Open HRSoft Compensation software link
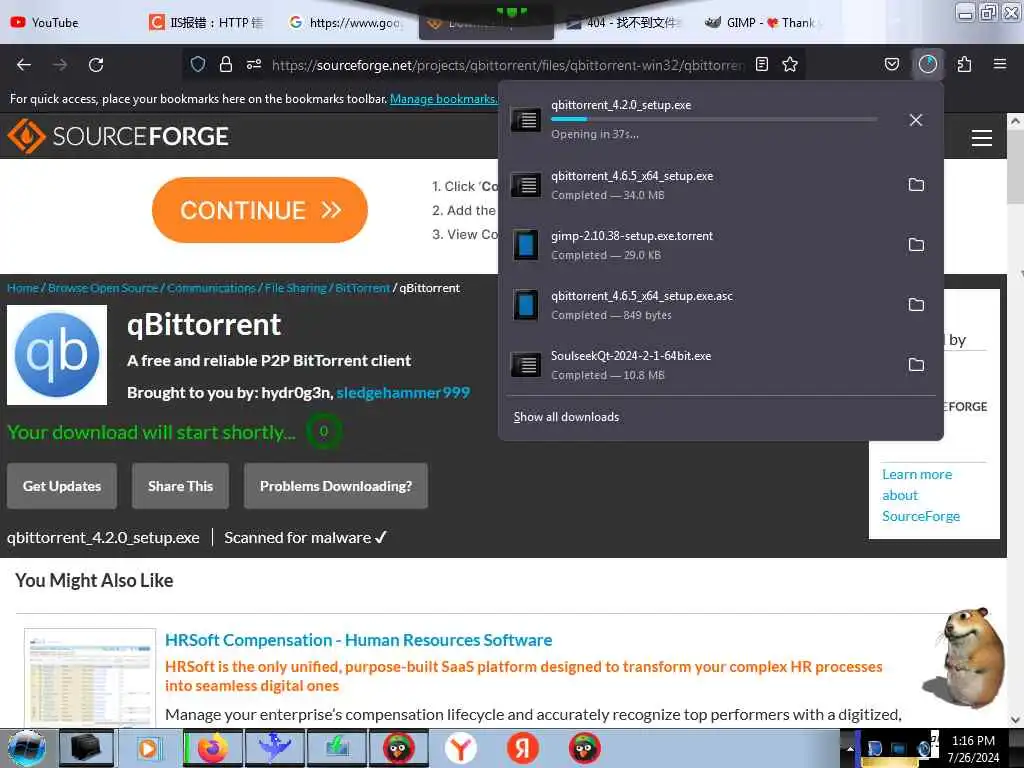This screenshot has height=768, width=1024. point(359,640)
